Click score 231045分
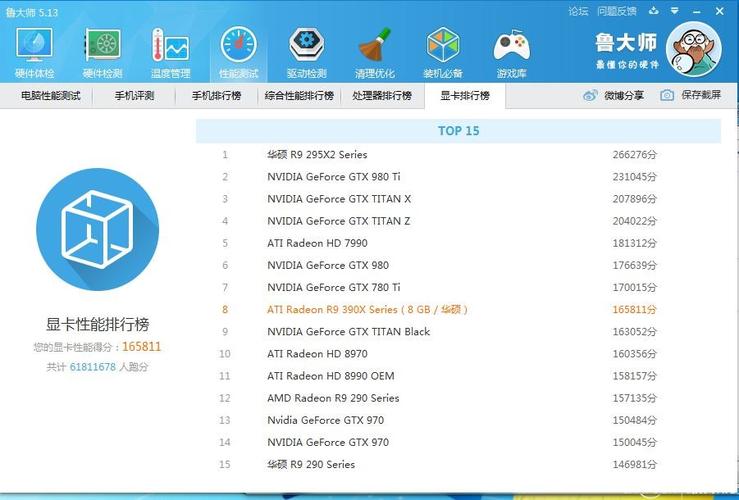 click(634, 177)
